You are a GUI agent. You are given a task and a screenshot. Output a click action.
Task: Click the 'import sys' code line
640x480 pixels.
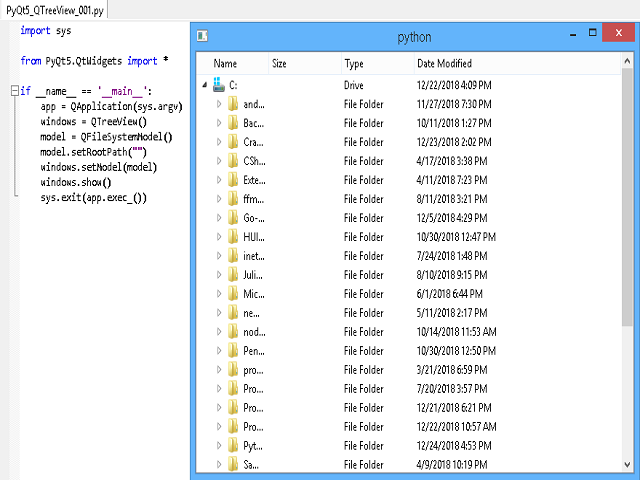click(x=46, y=31)
